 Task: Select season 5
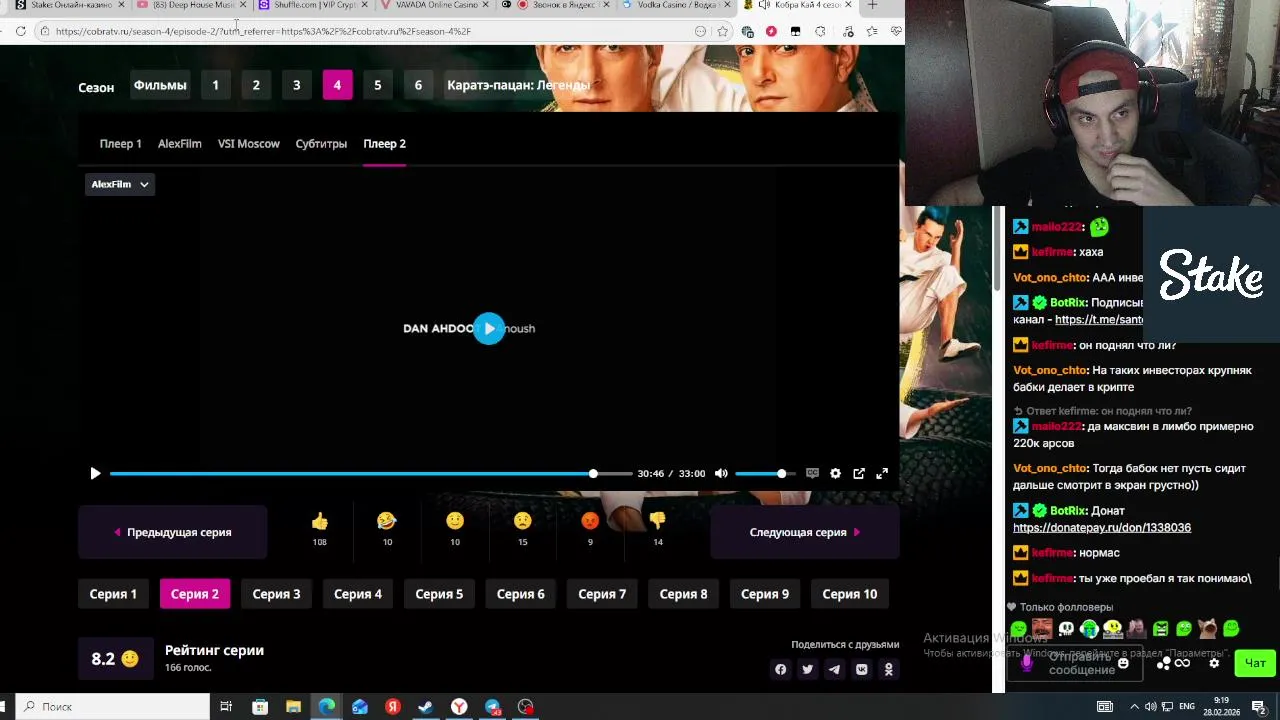click(377, 85)
